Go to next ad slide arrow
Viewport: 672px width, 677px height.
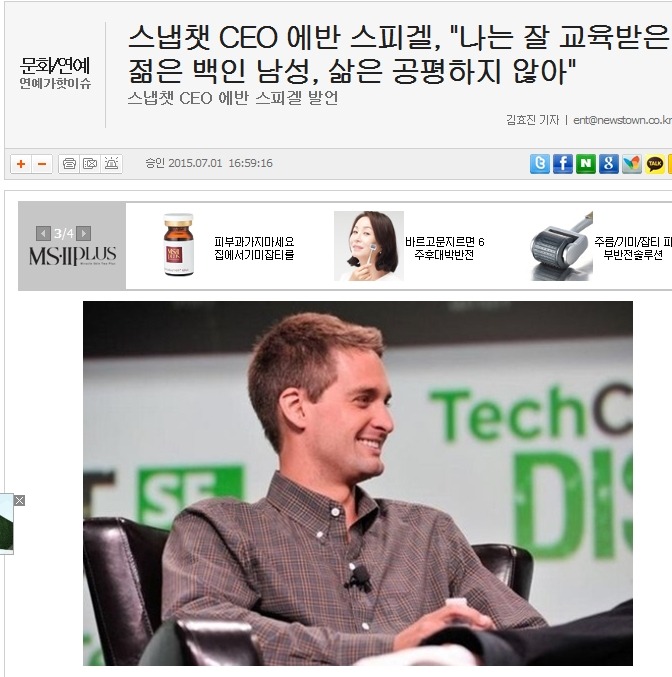84,234
